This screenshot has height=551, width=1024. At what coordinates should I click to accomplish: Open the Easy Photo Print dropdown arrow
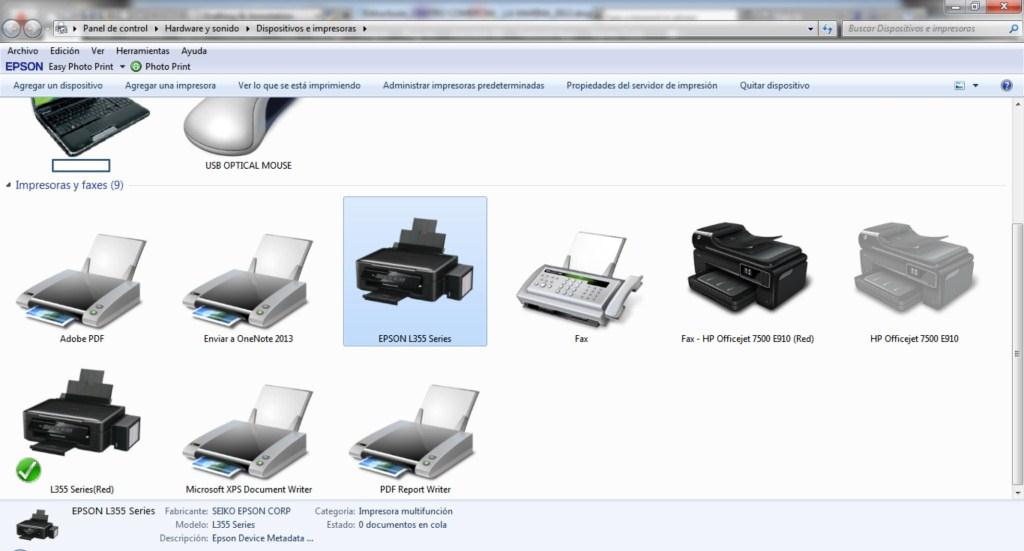(122, 67)
